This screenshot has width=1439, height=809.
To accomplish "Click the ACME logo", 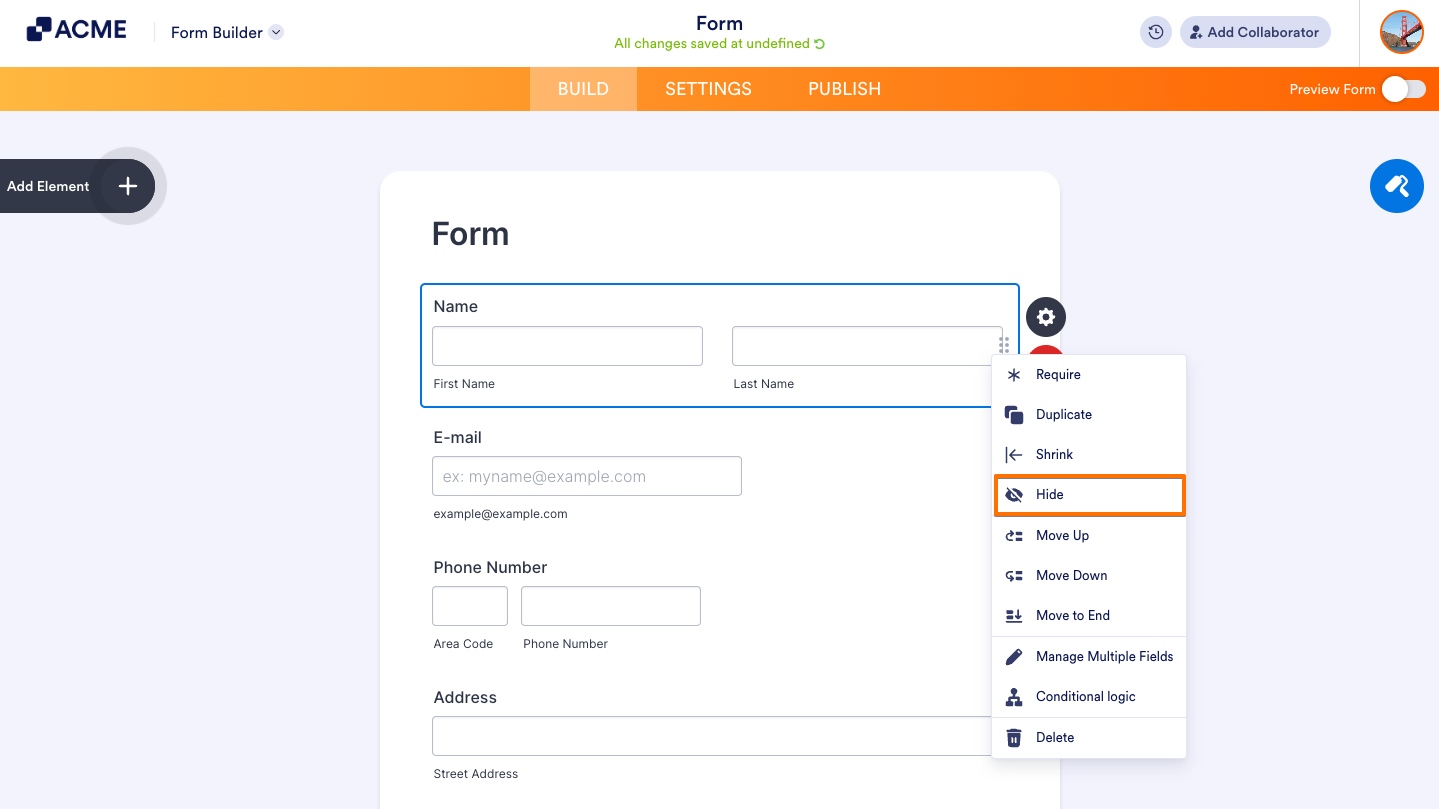I will (x=75, y=29).
